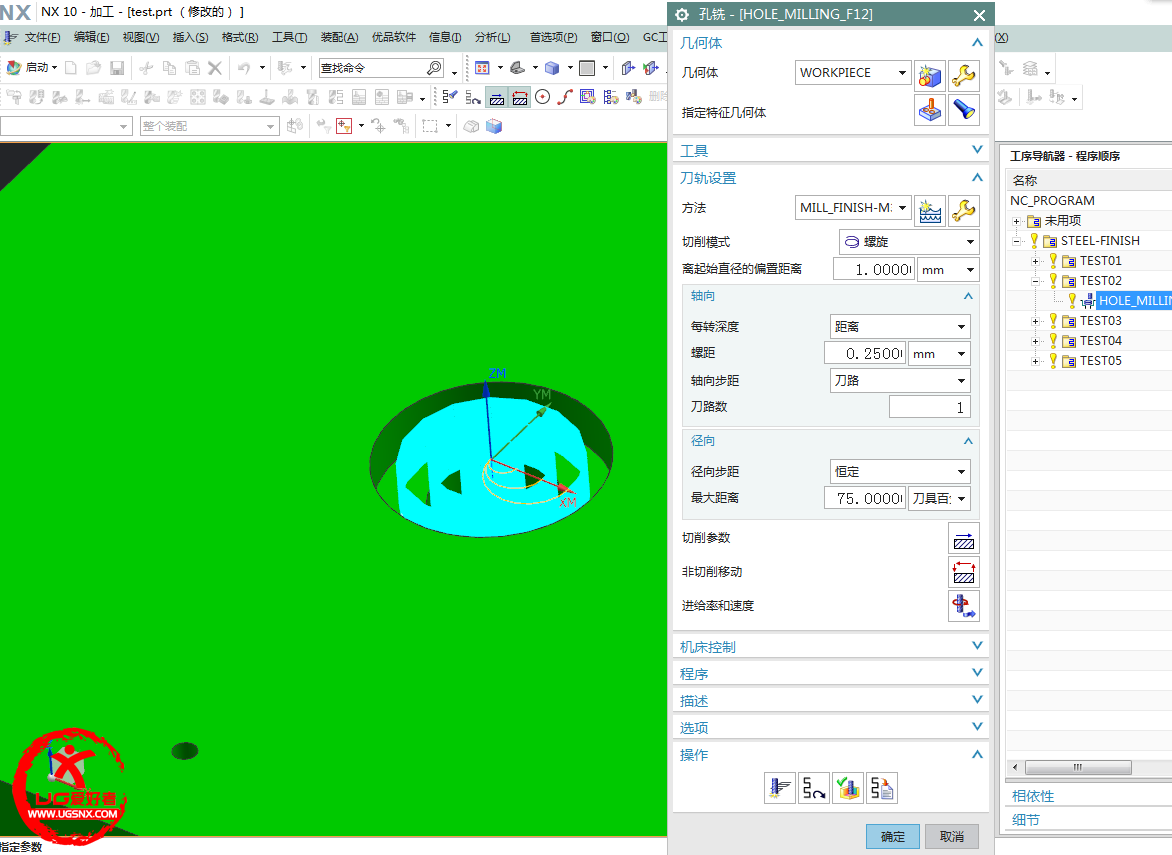1172x855 pixels.
Task: Open the 格式(R) menu
Action: click(x=240, y=37)
